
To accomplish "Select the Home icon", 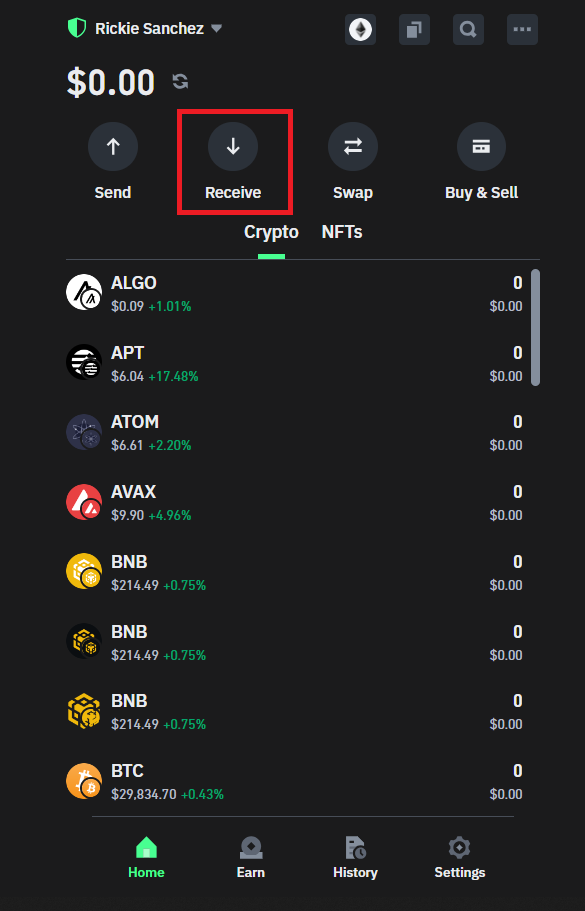I will tap(146, 857).
